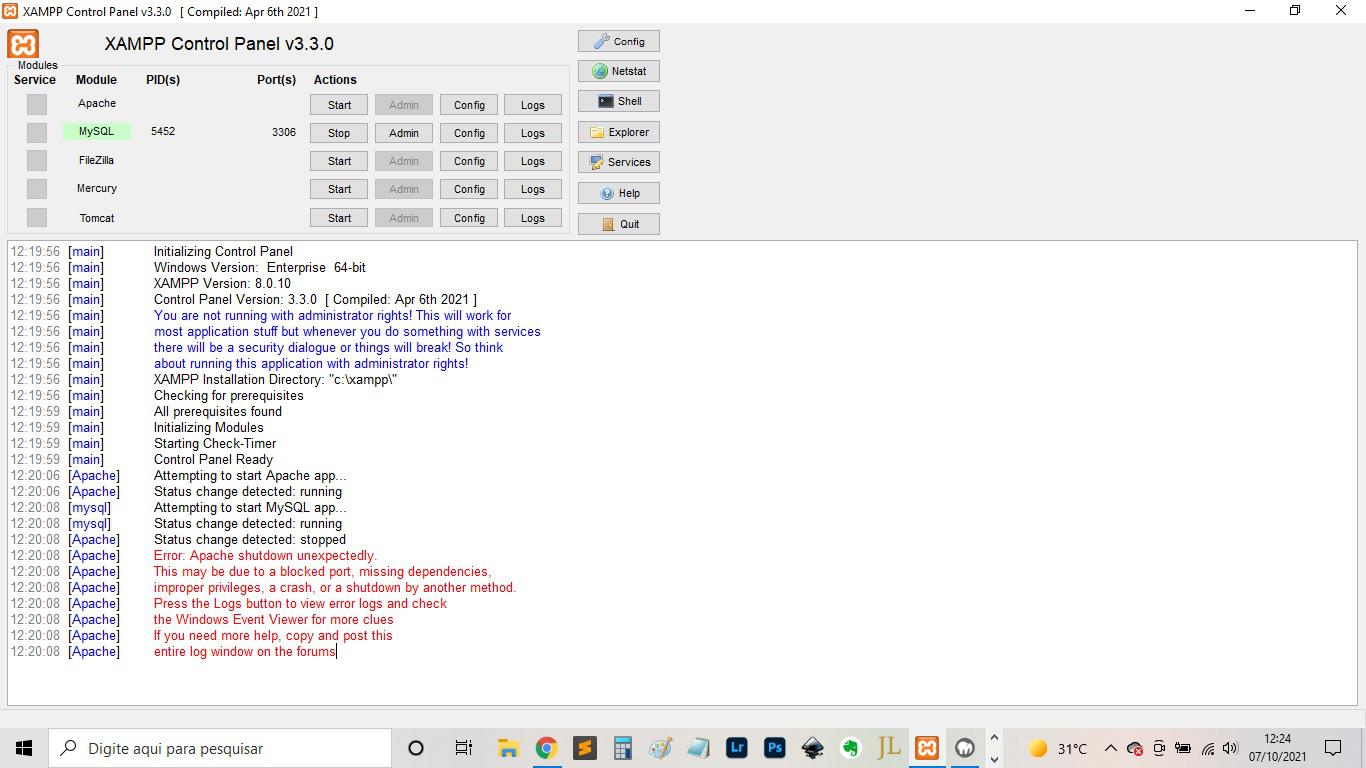This screenshot has width=1366, height=768.
Task: Open Apache module Config
Action: 469,105
